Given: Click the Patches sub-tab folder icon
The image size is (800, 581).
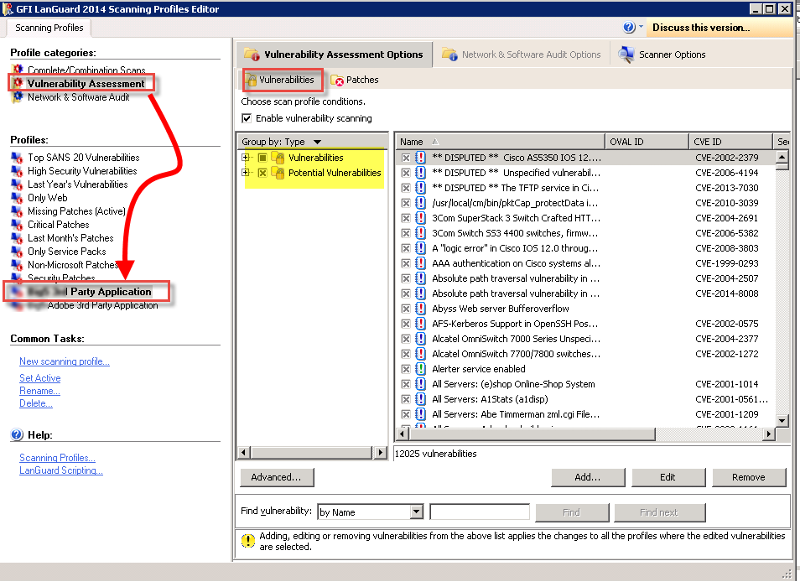Looking at the screenshot, I should coord(337,80).
